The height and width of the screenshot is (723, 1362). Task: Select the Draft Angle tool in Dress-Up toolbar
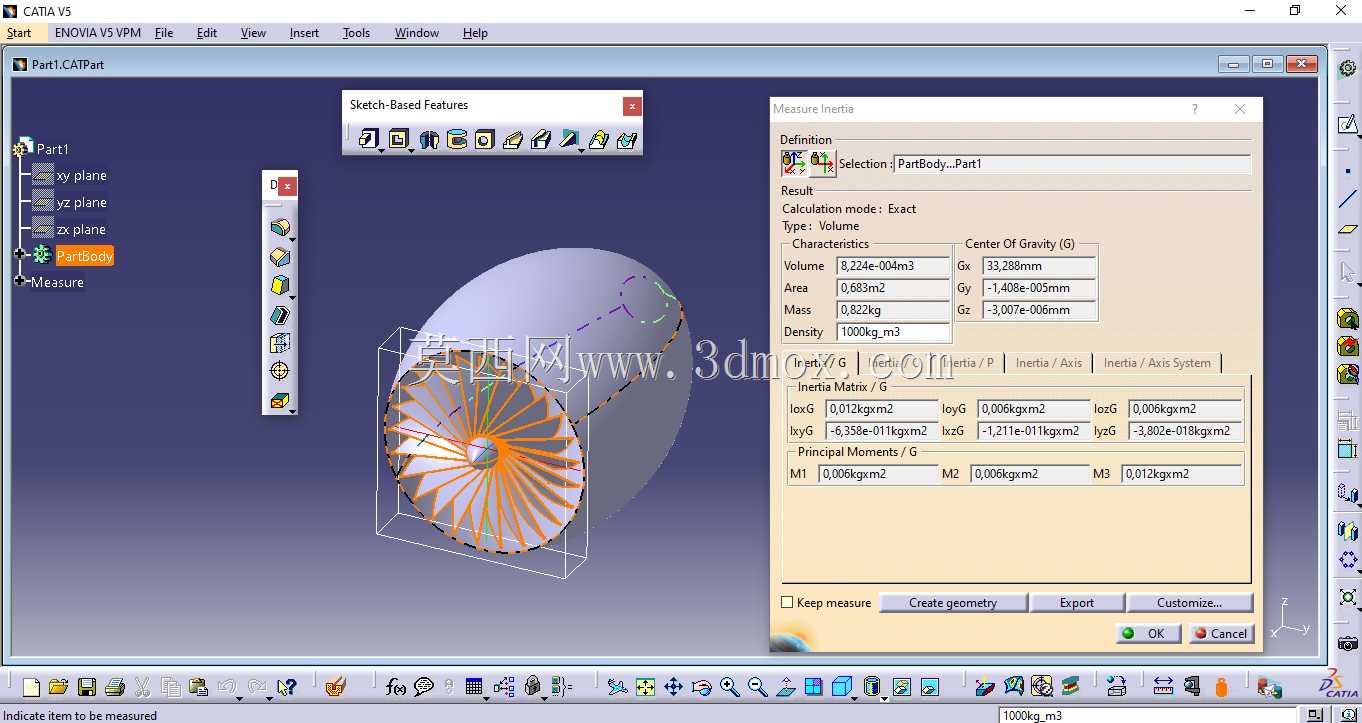point(279,285)
